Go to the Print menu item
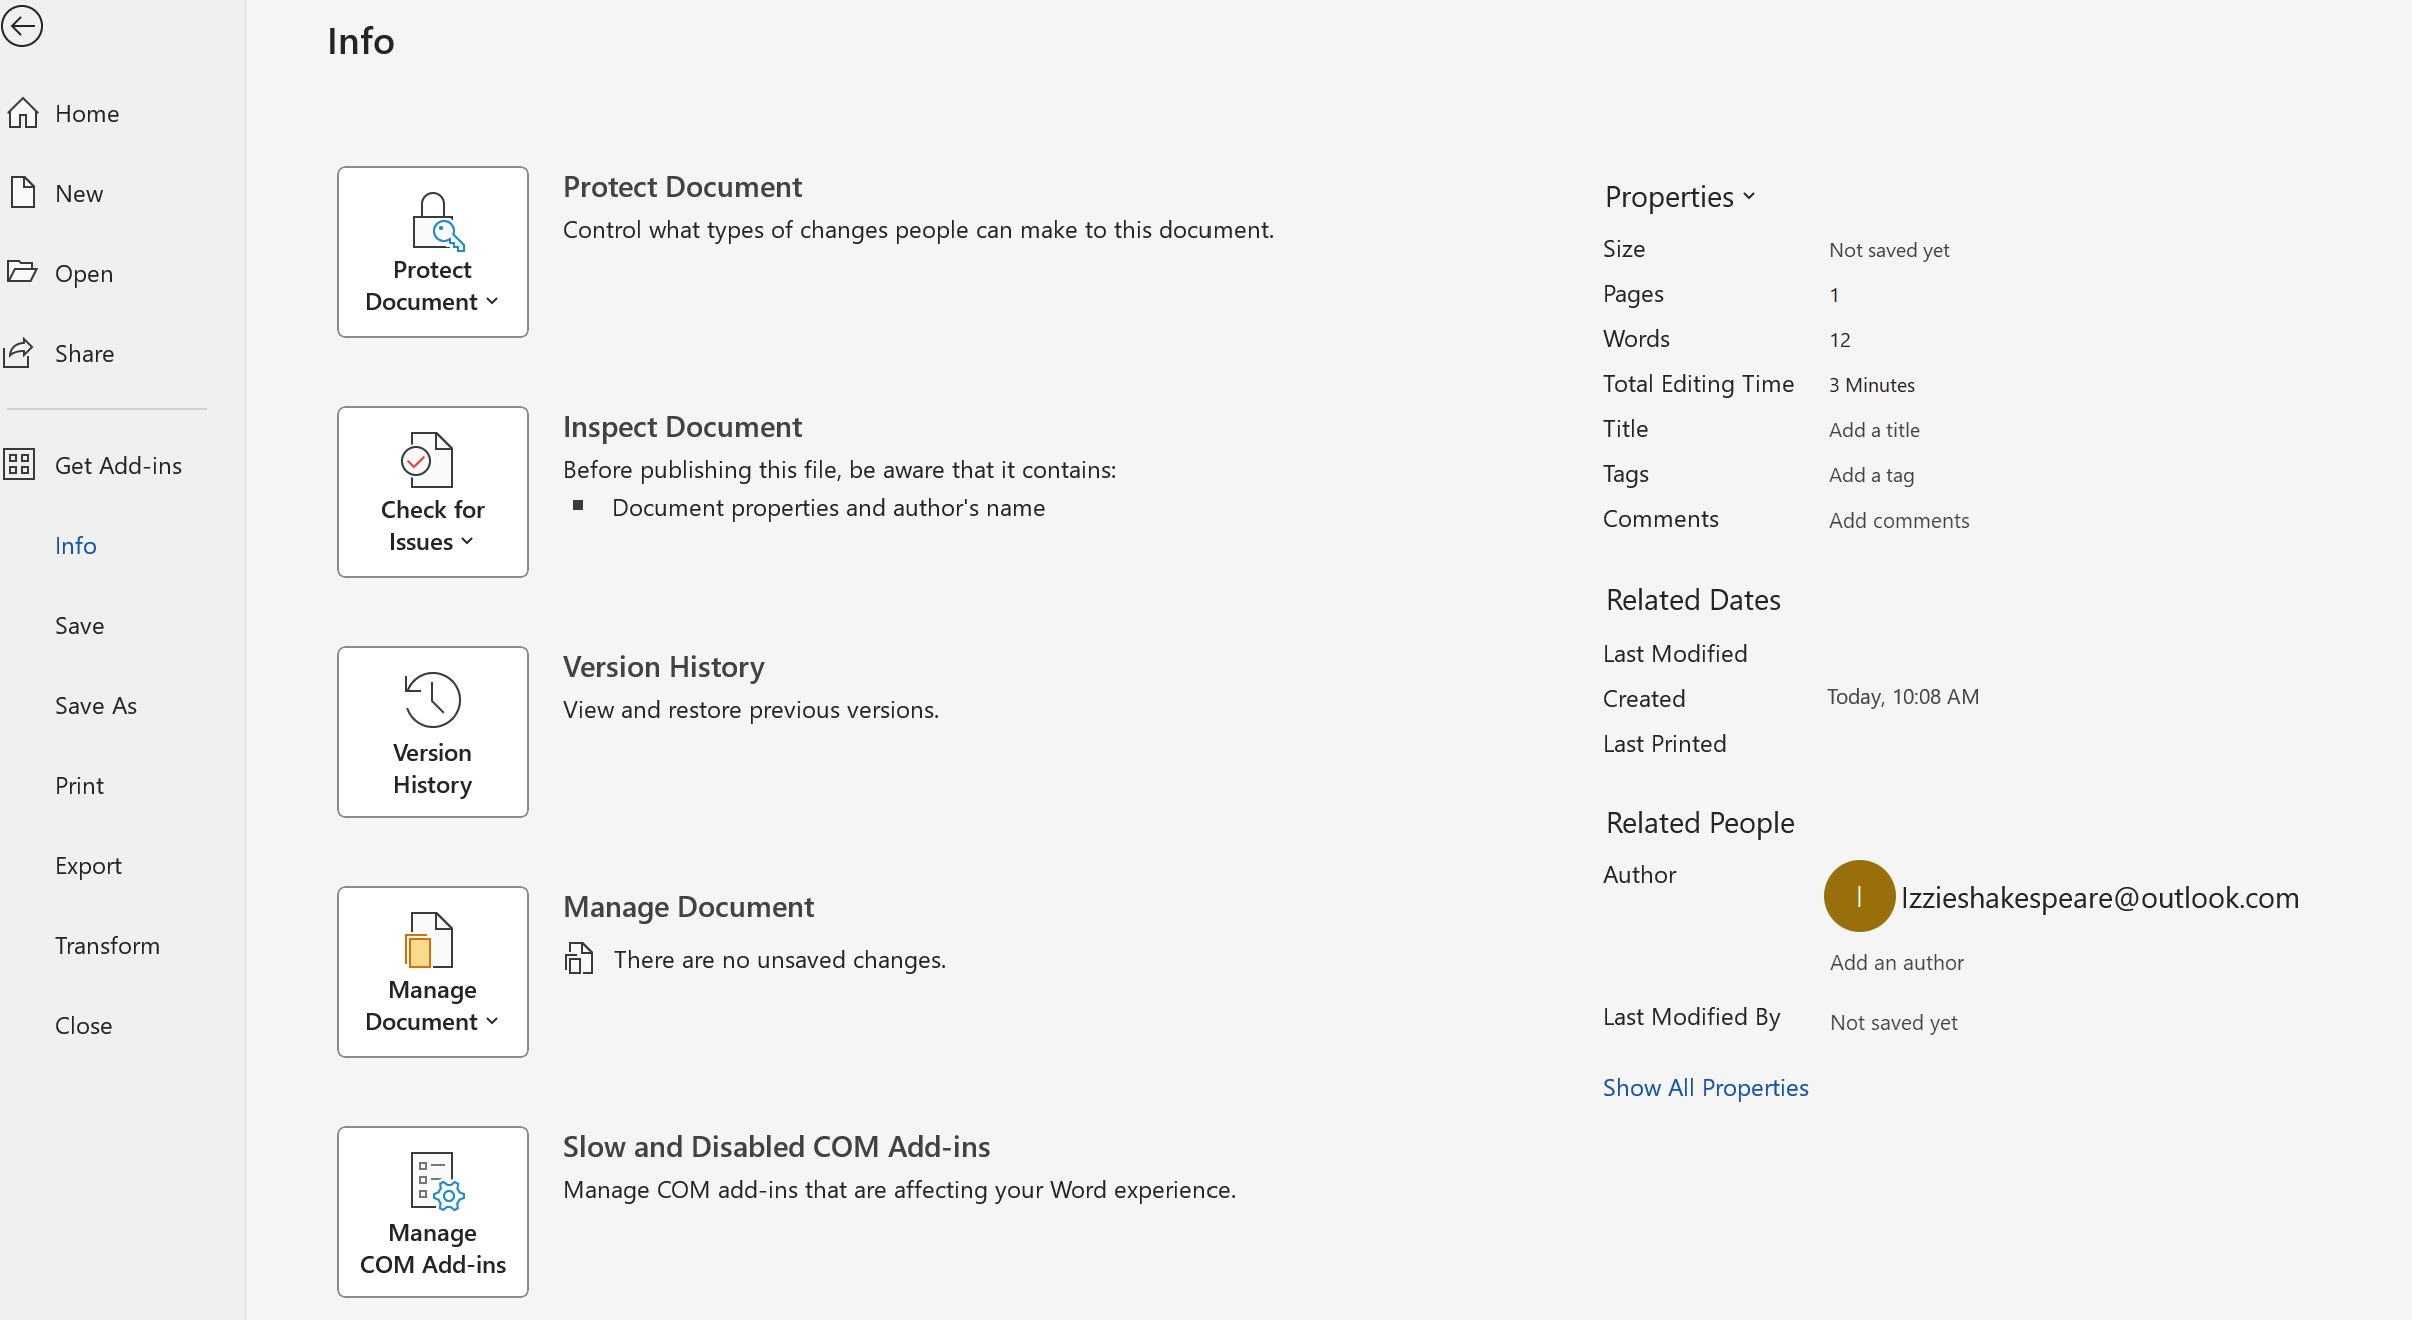The width and height of the screenshot is (2412, 1320). pos(79,786)
